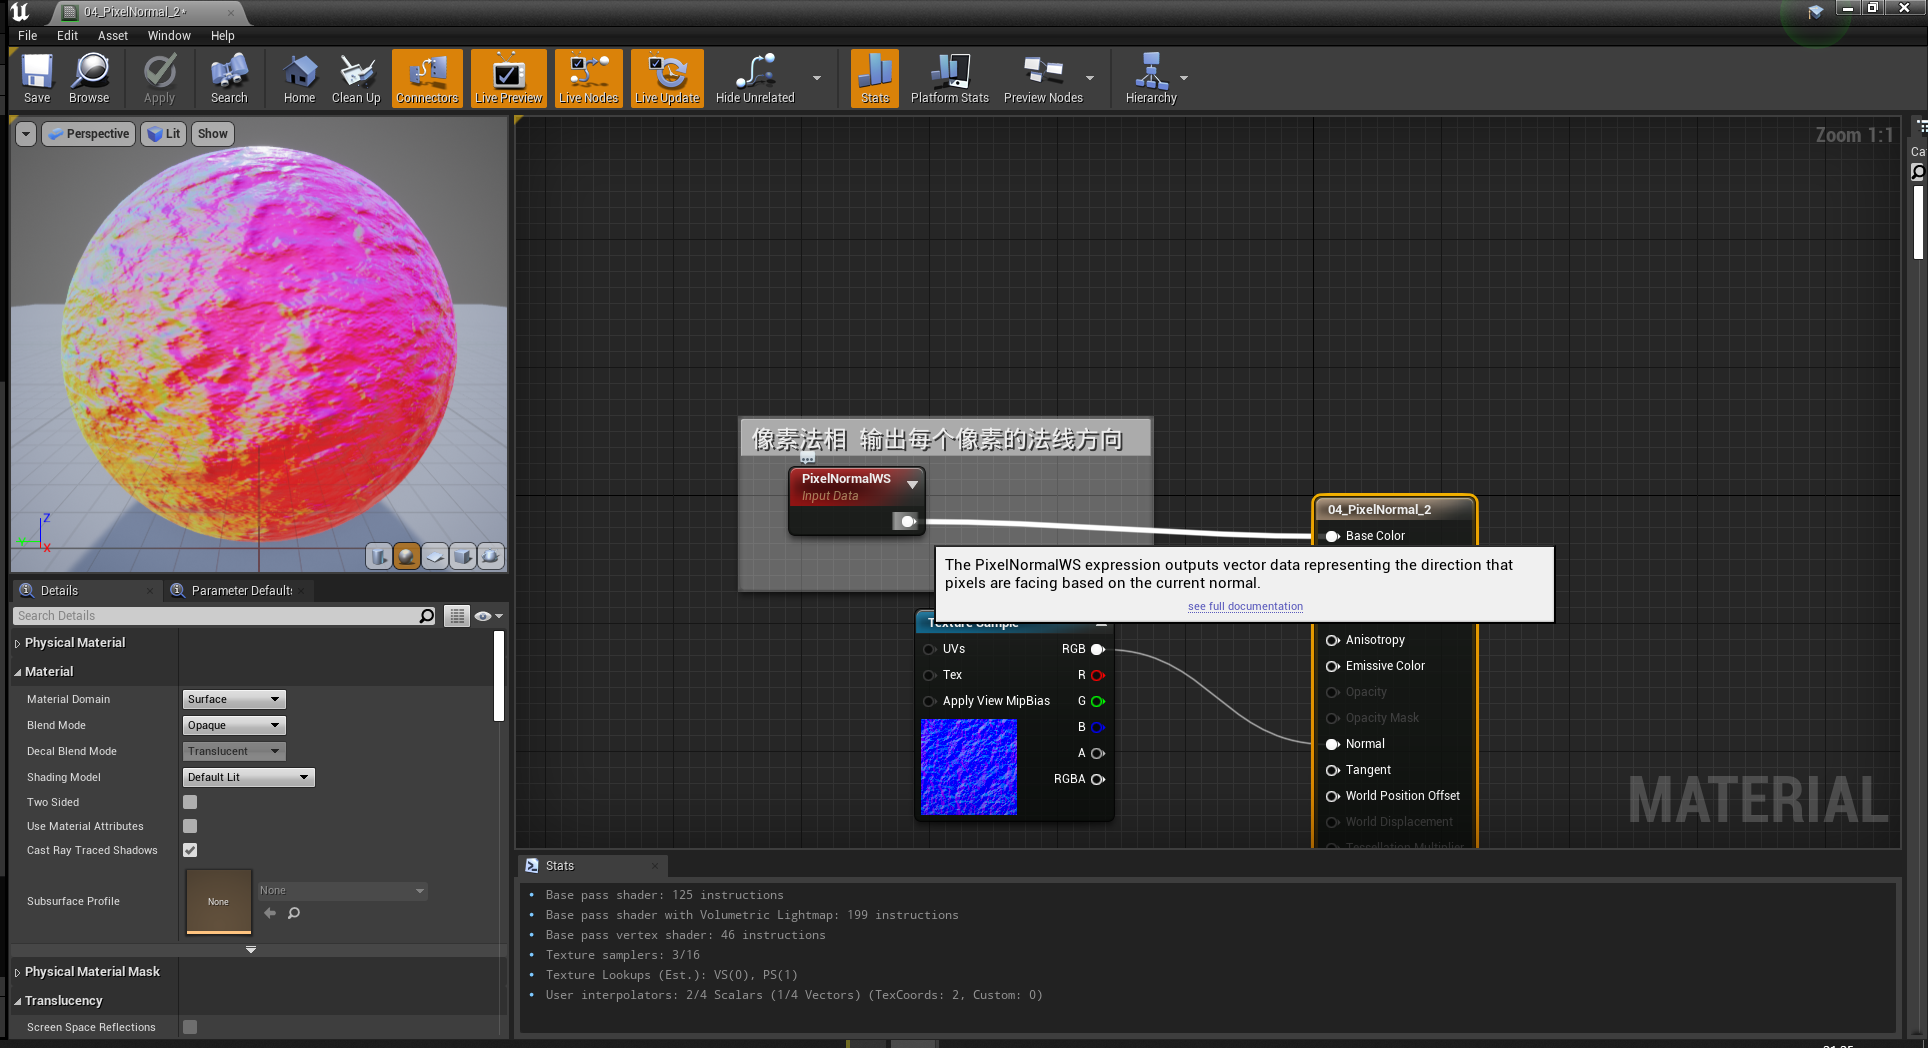Viewport: 1928px width, 1048px height.
Task: Open the material Hierarchy
Action: click(x=1151, y=78)
